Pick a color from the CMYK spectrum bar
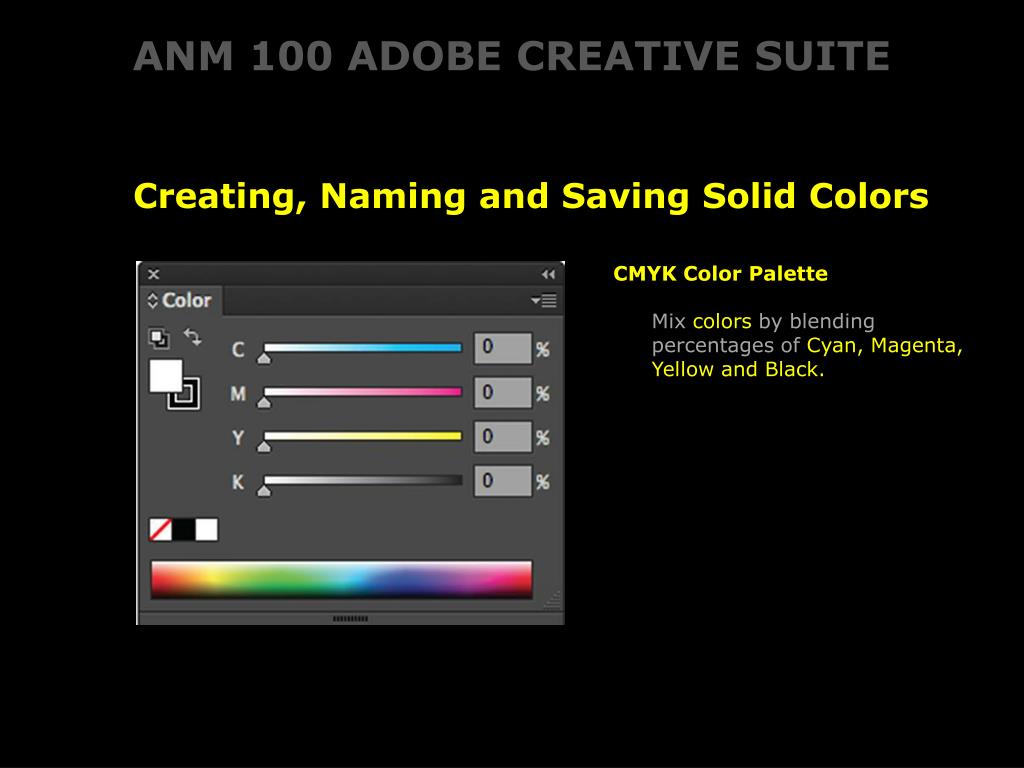The height and width of the screenshot is (768, 1024). [x=342, y=579]
